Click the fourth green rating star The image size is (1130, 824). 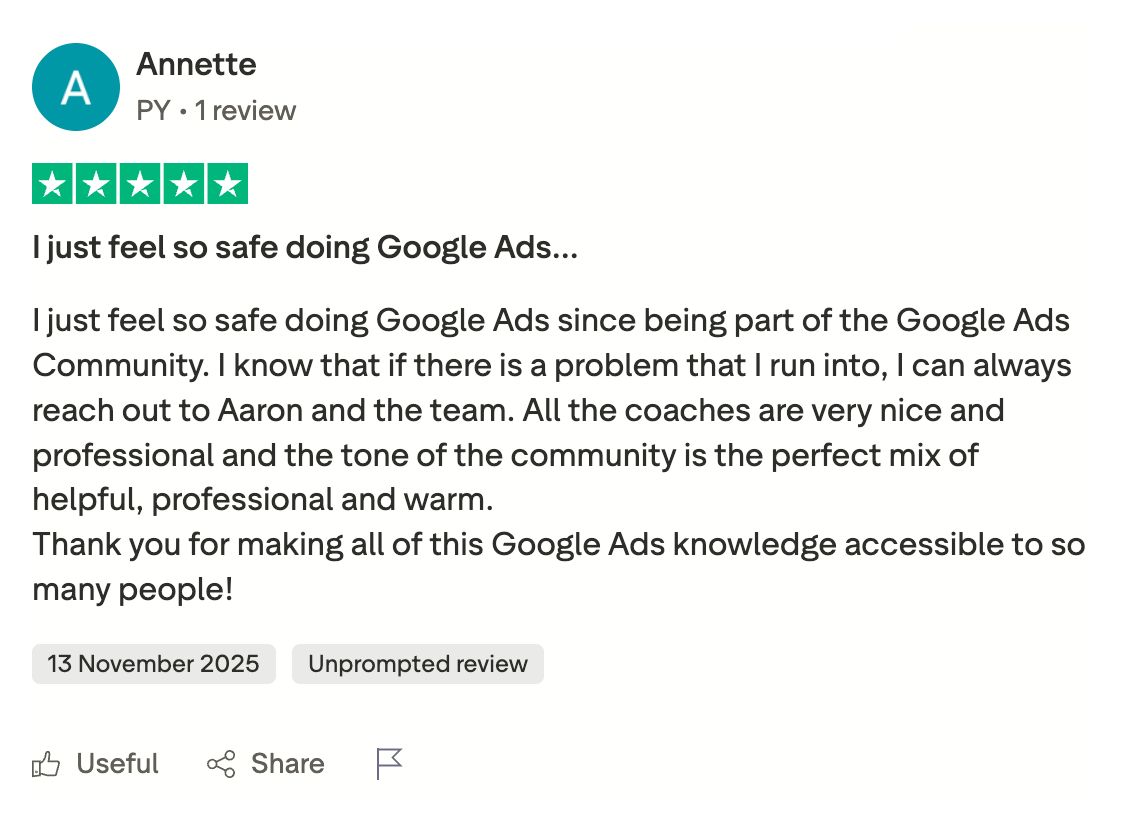tap(184, 184)
